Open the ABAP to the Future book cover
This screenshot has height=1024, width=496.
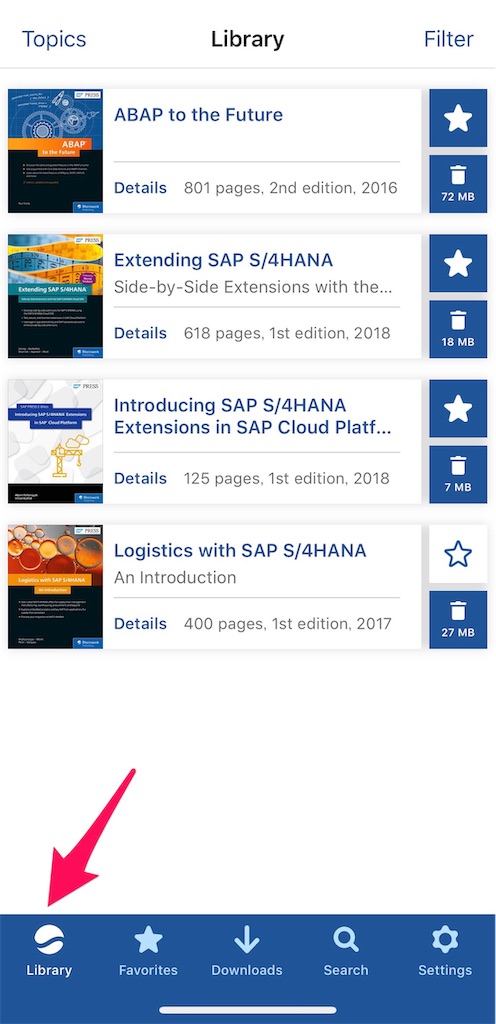point(55,151)
